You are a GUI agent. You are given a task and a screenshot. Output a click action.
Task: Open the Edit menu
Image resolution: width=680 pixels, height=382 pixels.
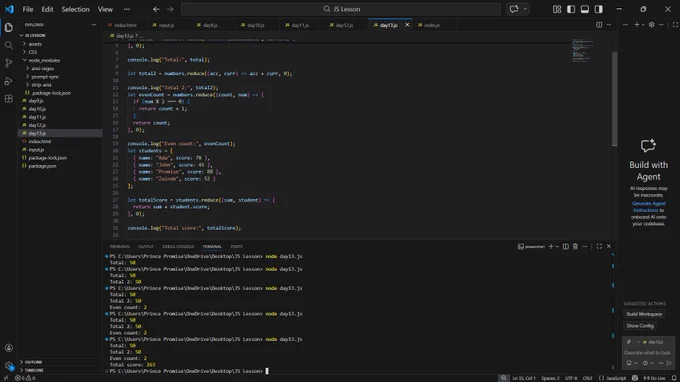pyautogui.click(x=47, y=9)
